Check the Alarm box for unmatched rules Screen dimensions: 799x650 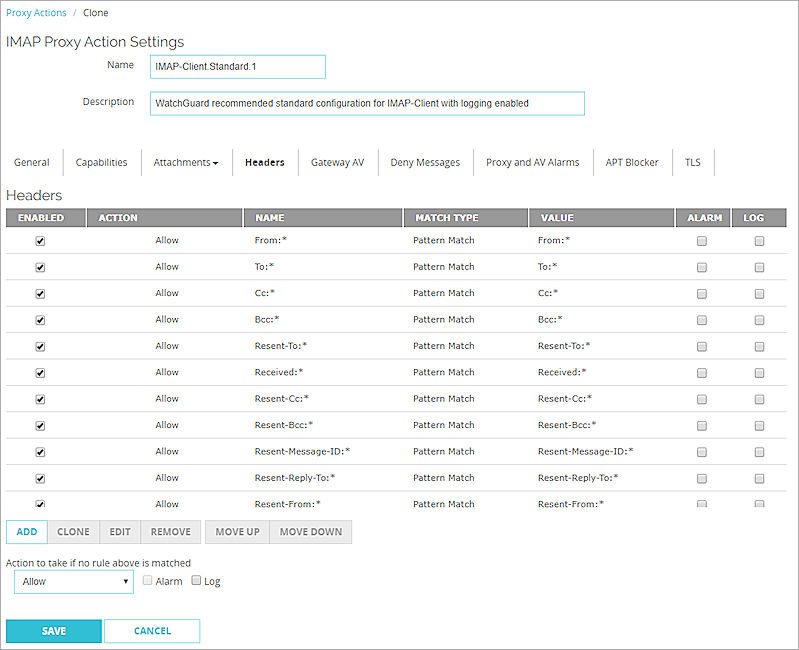click(148, 581)
